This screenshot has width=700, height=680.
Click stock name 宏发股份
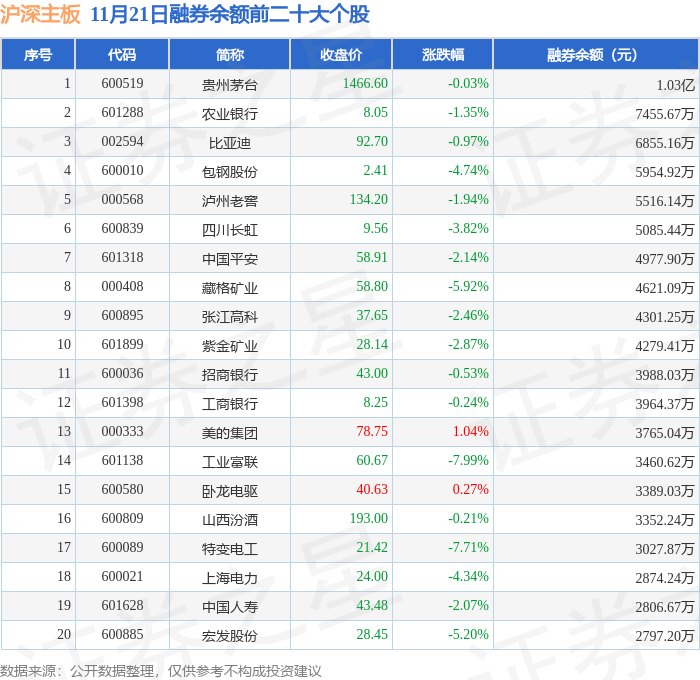tap(229, 636)
